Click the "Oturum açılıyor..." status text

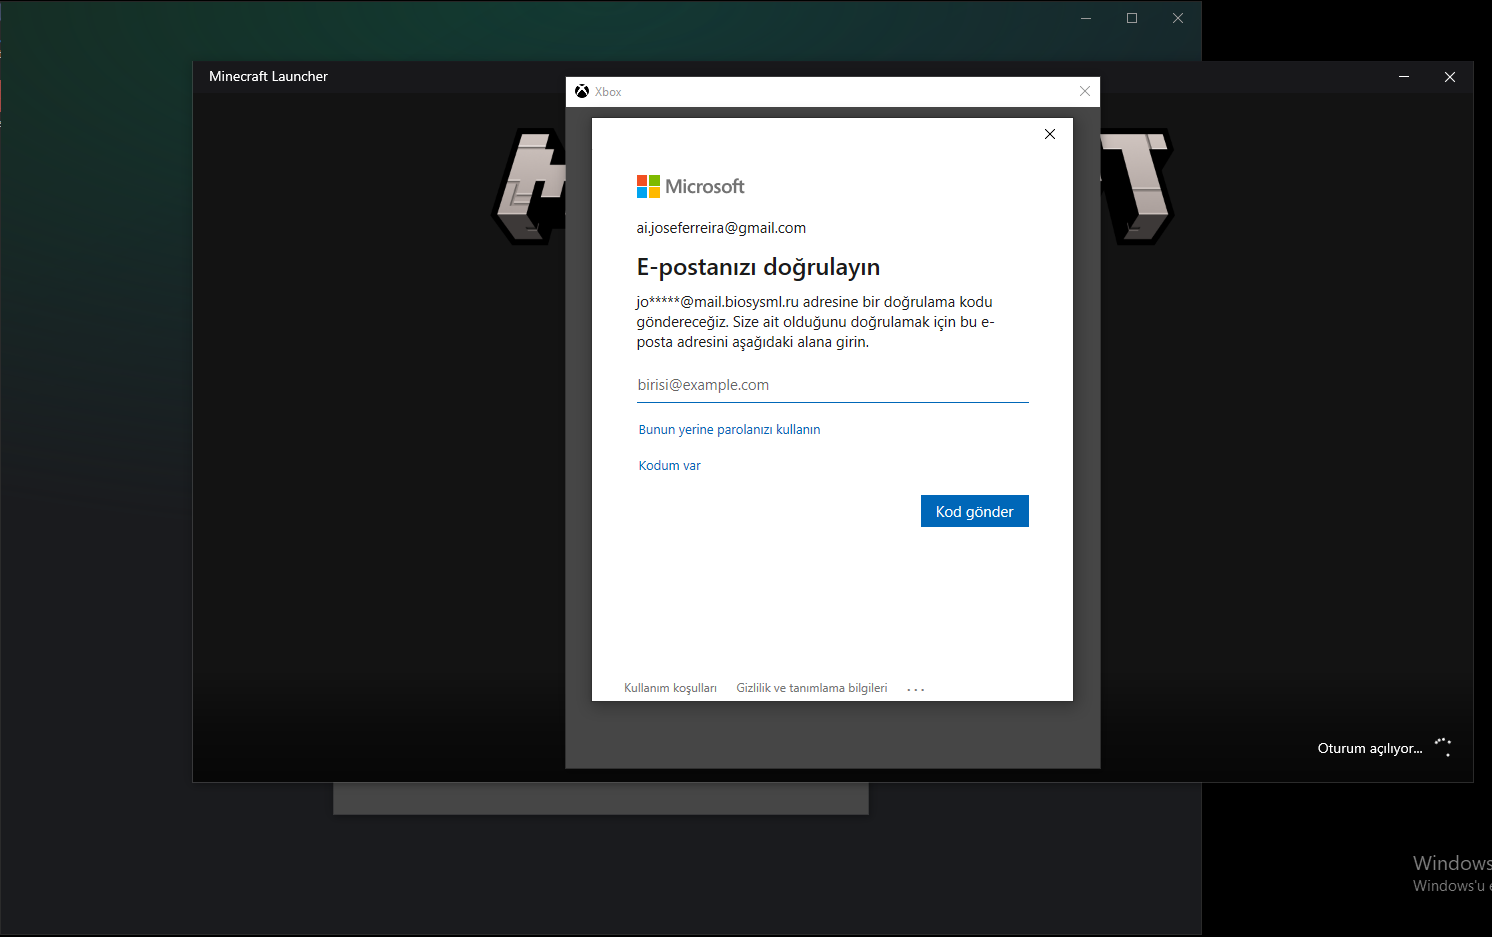coord(1370,748)
